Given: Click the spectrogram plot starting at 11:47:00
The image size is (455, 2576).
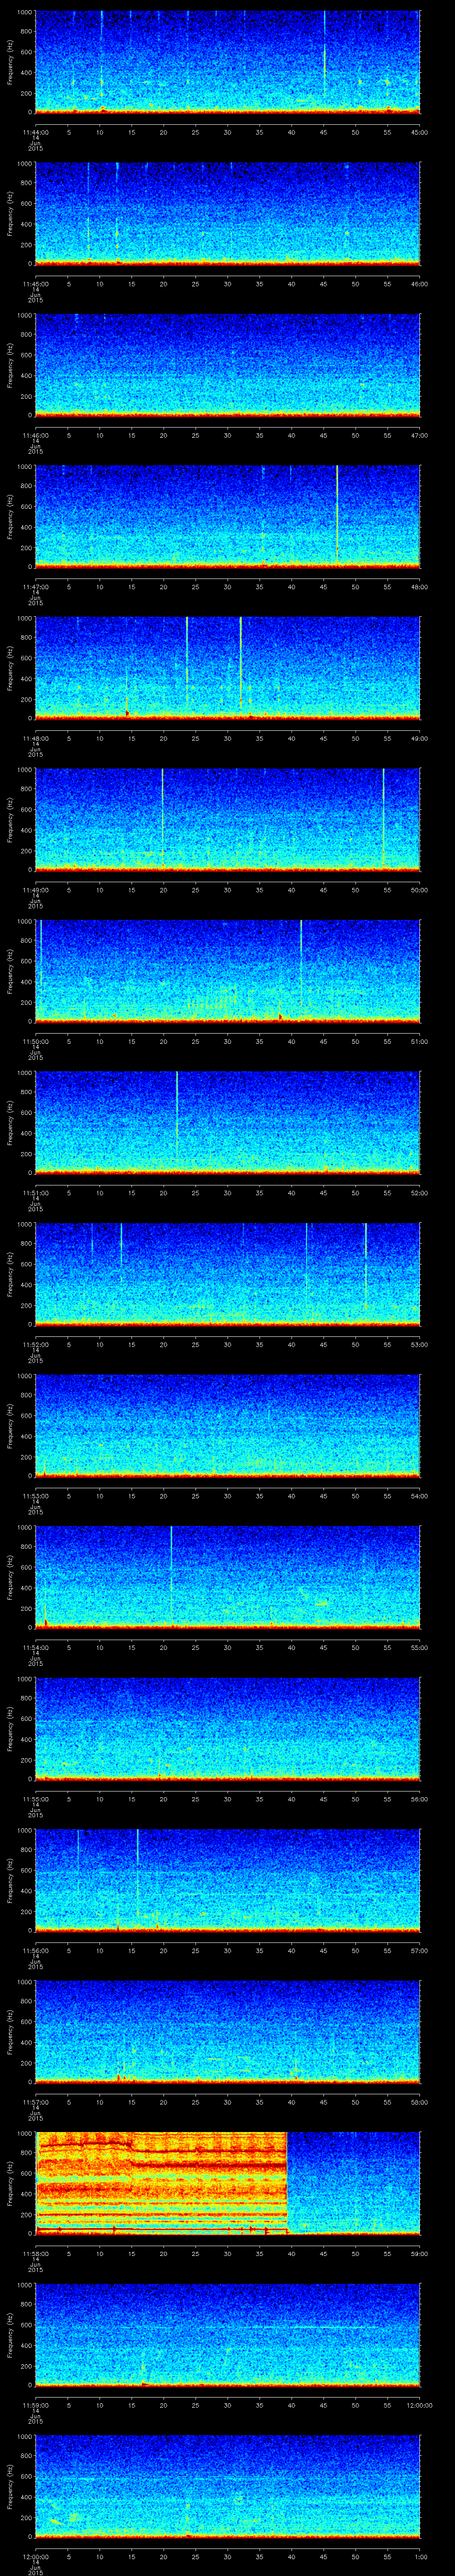Looking at the screenshot, I should click(x=227, y=516).
